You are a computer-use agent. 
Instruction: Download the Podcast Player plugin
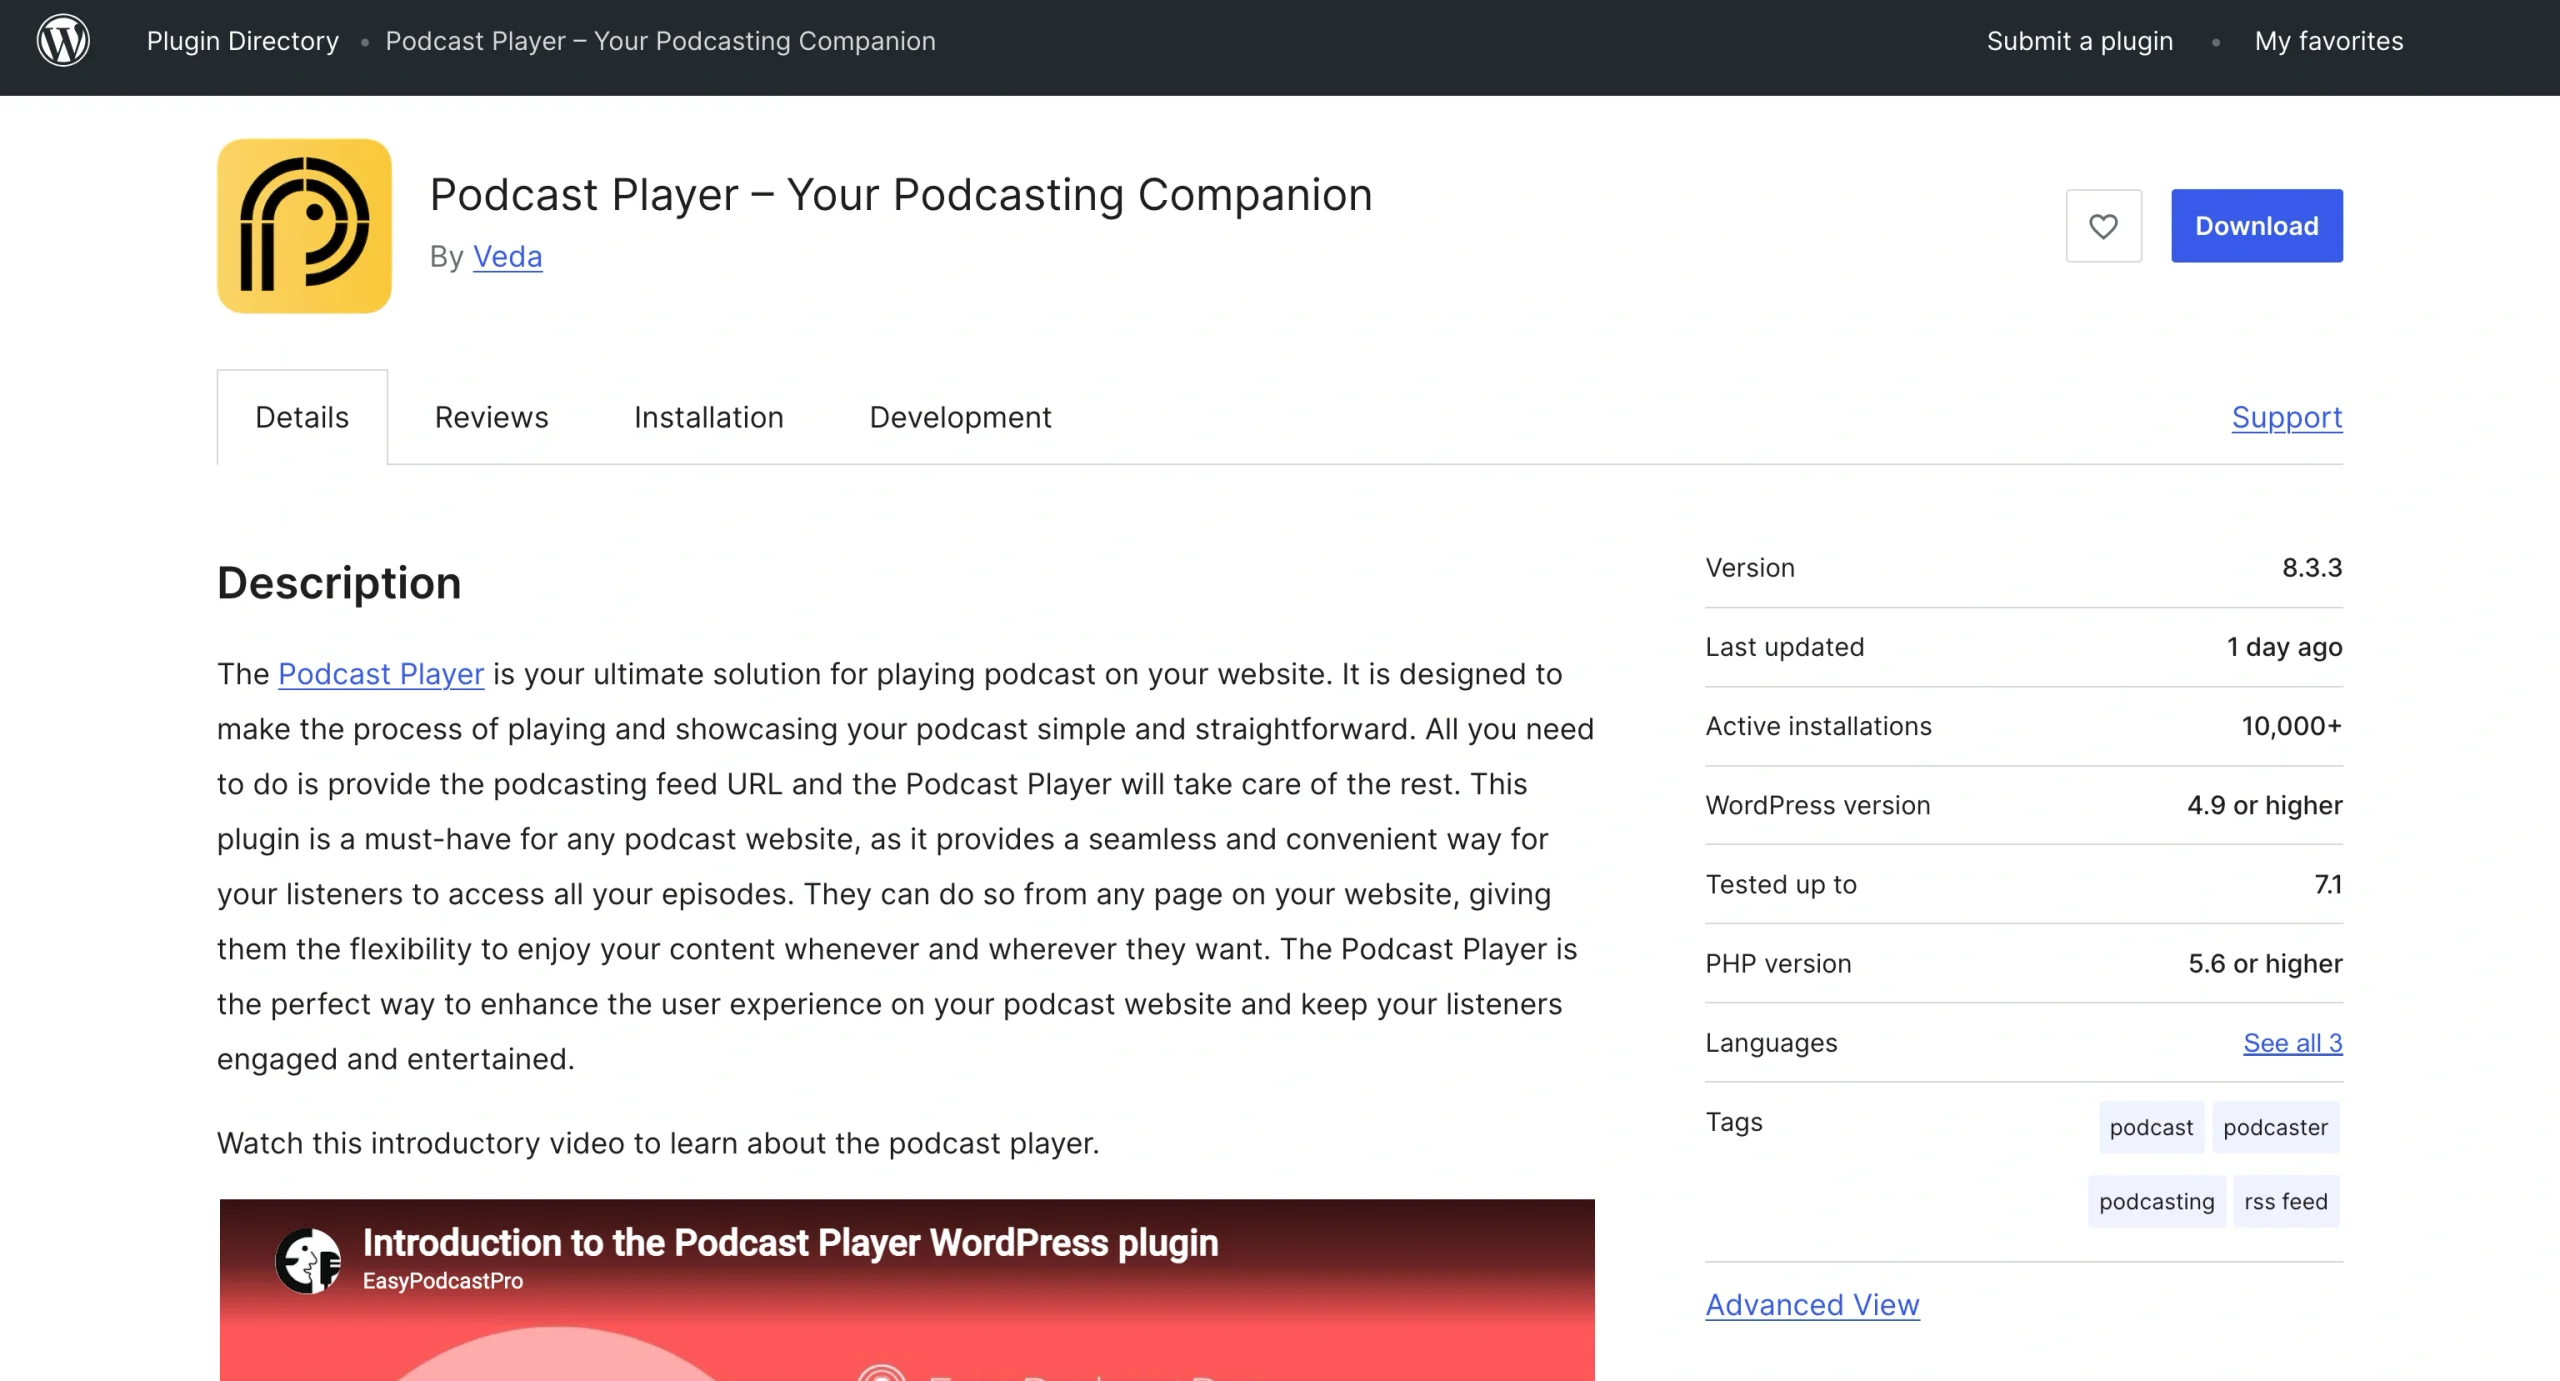tap(2257, 226)
